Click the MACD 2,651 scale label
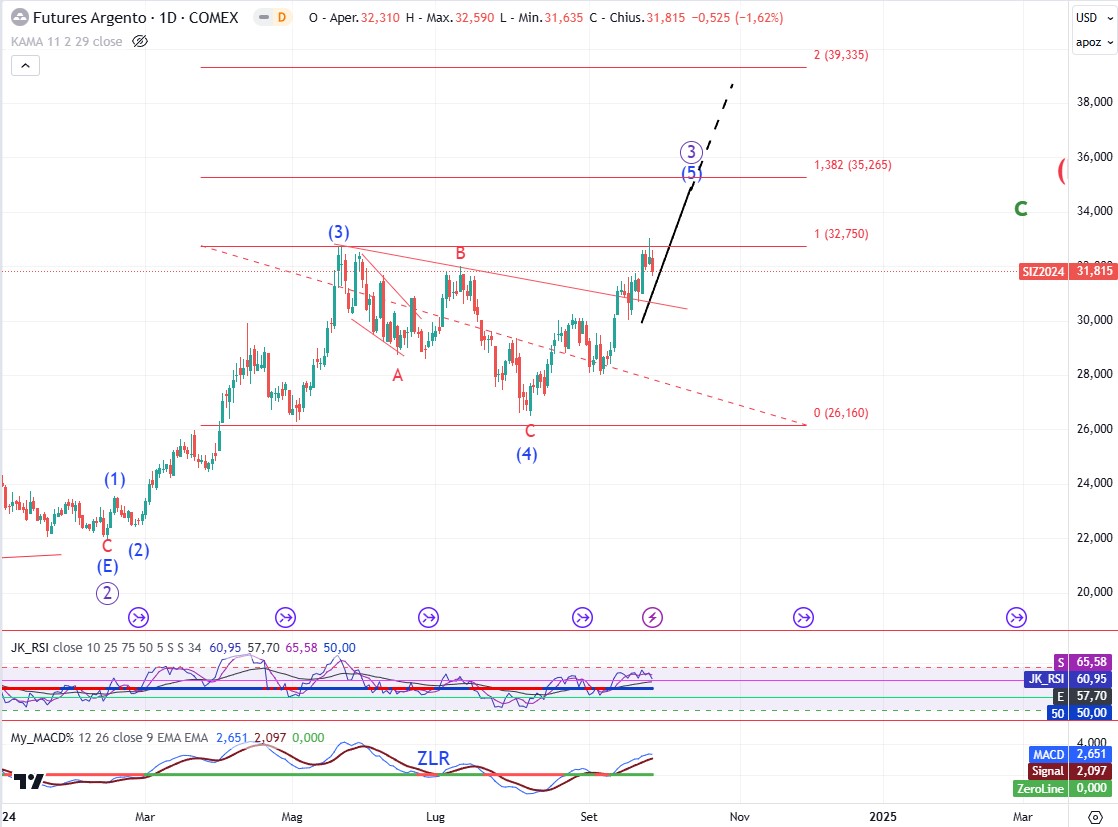1118x827 pixels. (x=1072, y=754)
